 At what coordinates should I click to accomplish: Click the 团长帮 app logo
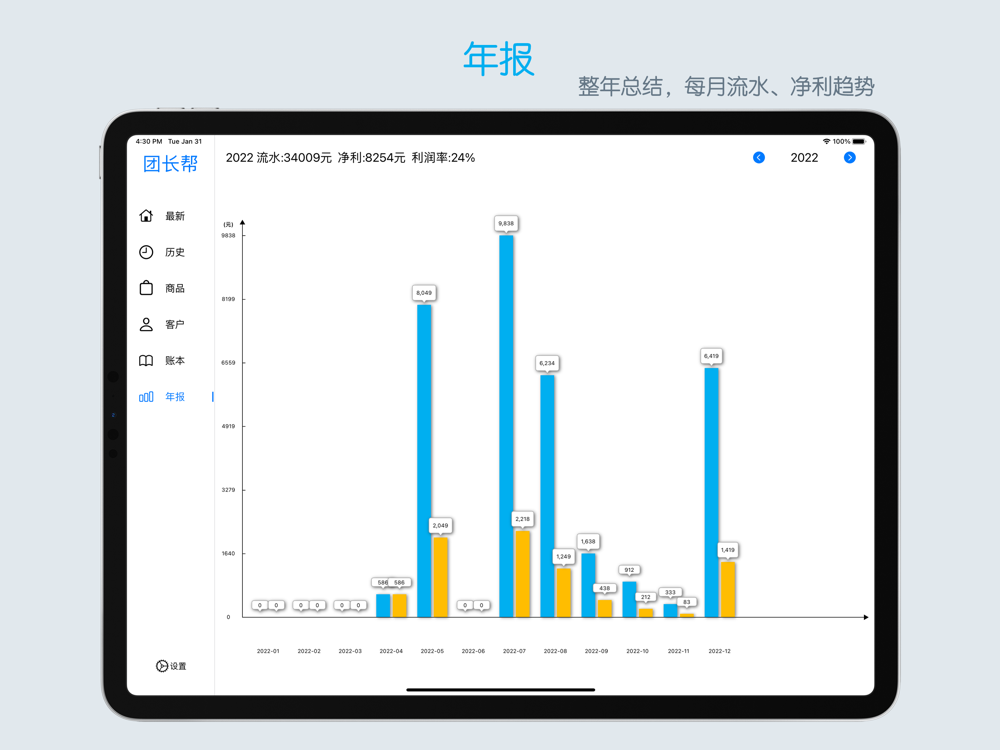coord(170,164)
